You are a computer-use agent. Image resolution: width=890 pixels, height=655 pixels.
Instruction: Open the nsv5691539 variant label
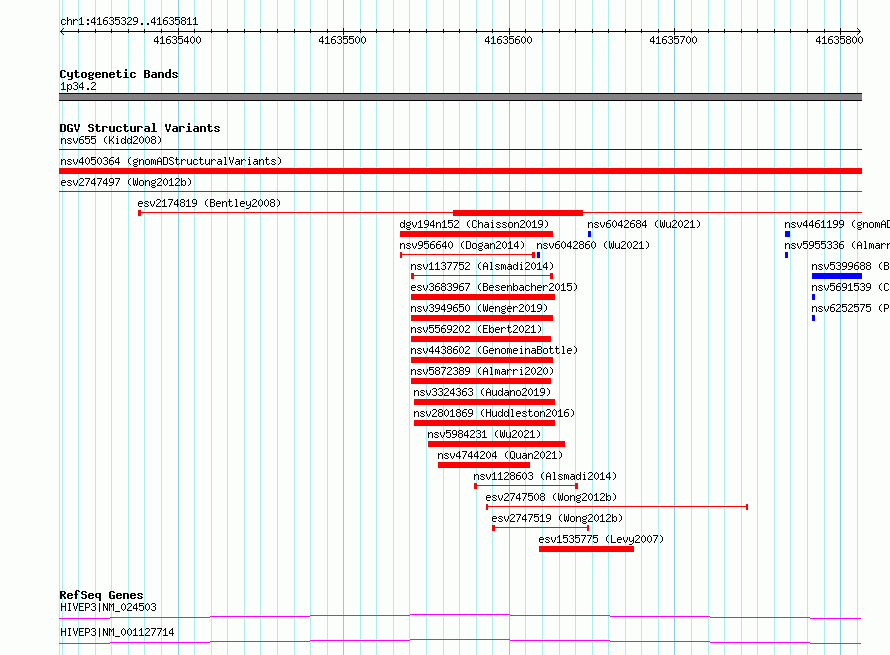(x=850, y=287)
